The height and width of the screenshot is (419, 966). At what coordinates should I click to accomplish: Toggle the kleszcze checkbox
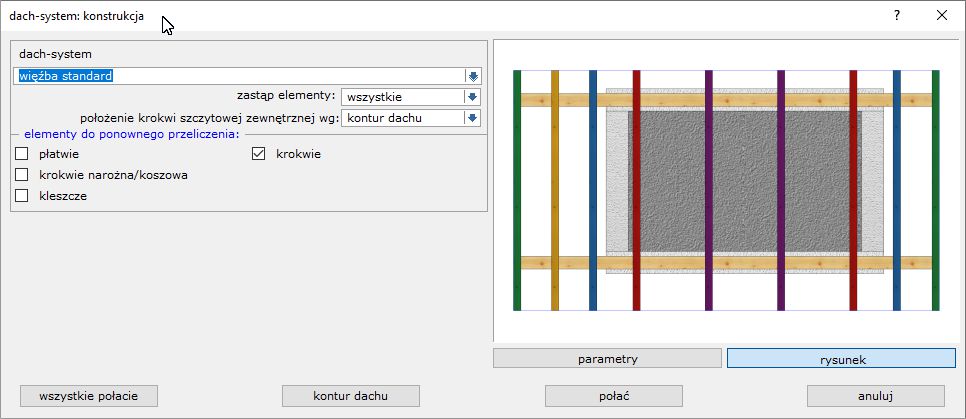tap(23, 196)
